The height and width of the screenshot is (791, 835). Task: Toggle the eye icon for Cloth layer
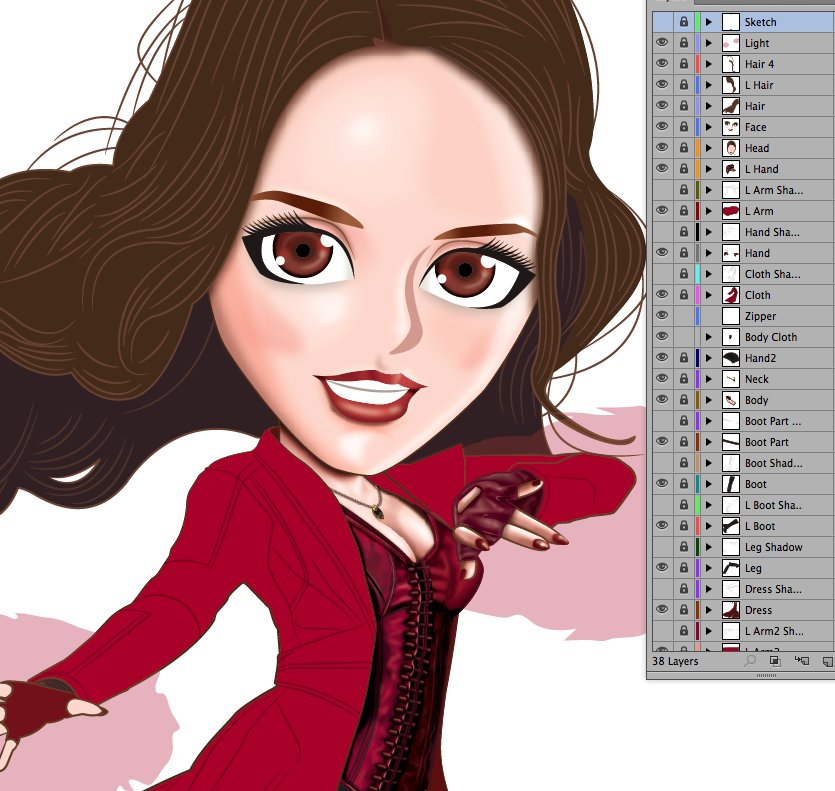662,295
